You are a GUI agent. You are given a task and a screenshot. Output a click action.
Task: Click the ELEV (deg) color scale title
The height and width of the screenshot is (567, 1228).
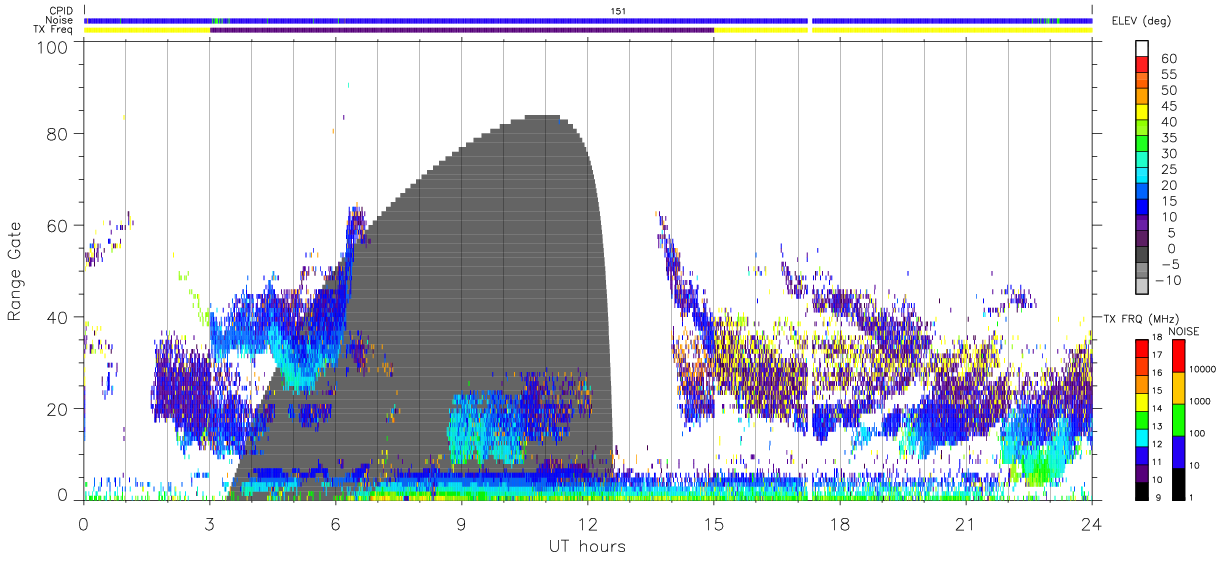pos(1141,21)
